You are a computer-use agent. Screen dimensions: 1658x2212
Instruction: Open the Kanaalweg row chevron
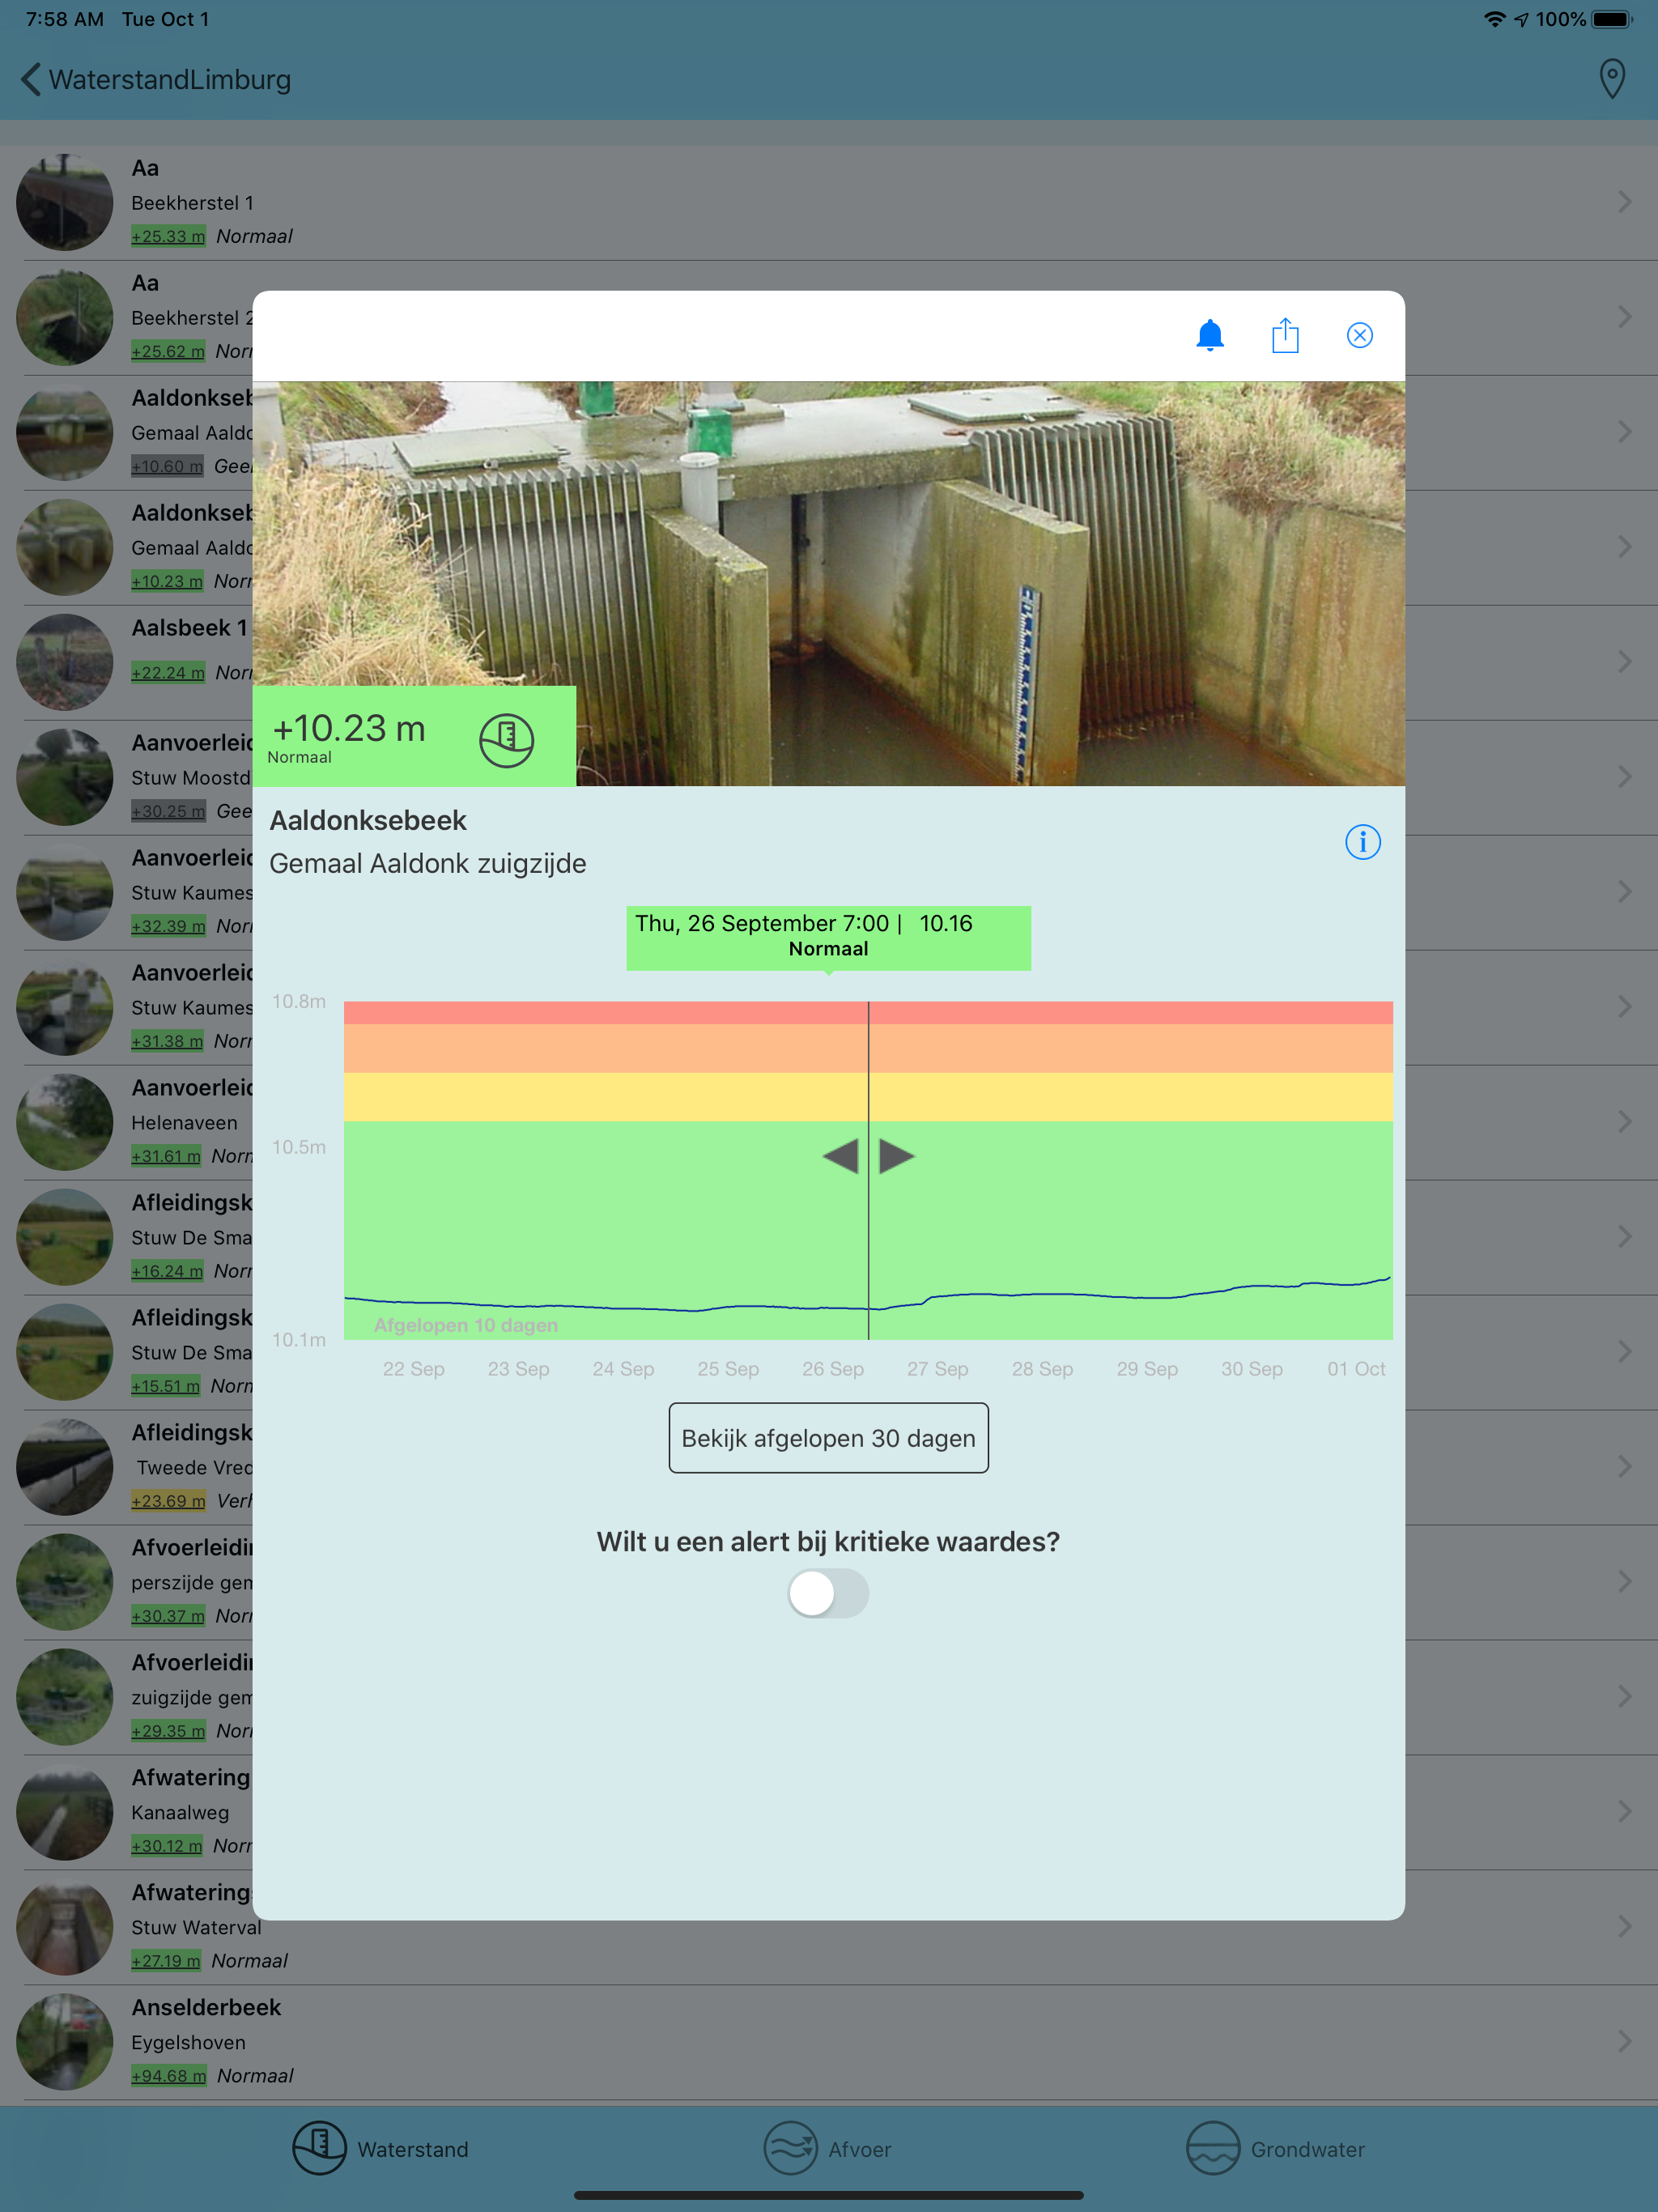pos(1625,1812)
